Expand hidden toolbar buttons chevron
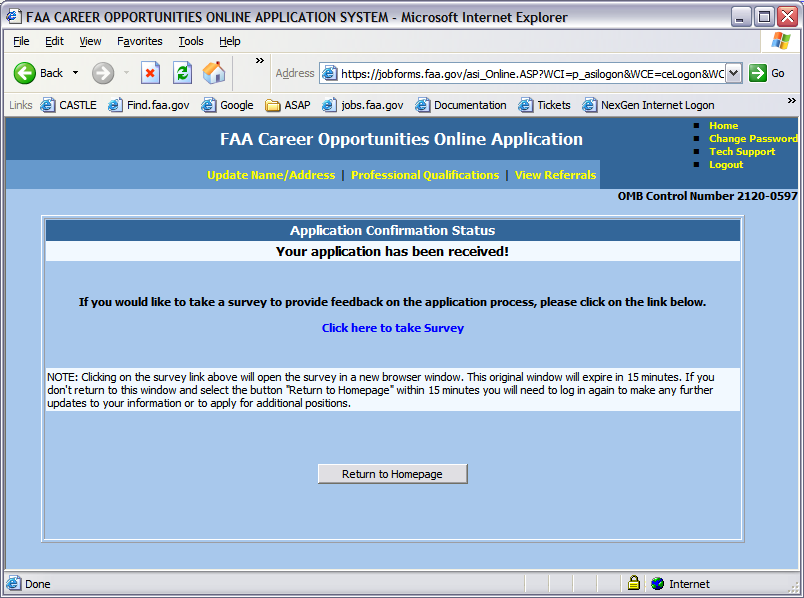 point(260,61)
